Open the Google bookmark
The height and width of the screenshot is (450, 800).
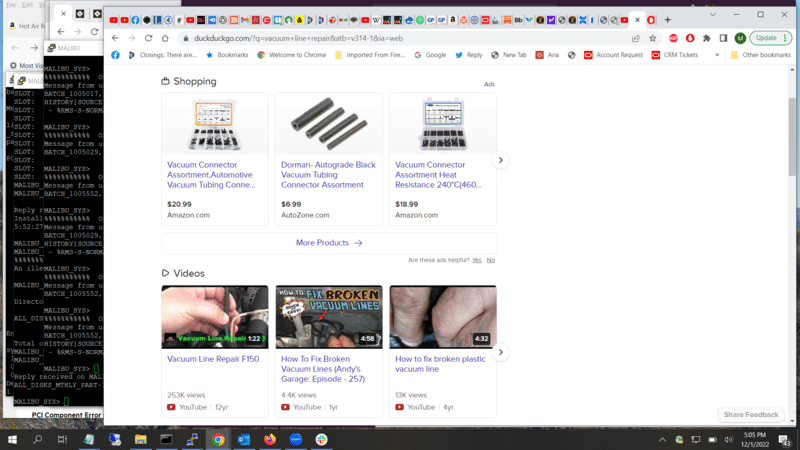coord(430,55)
